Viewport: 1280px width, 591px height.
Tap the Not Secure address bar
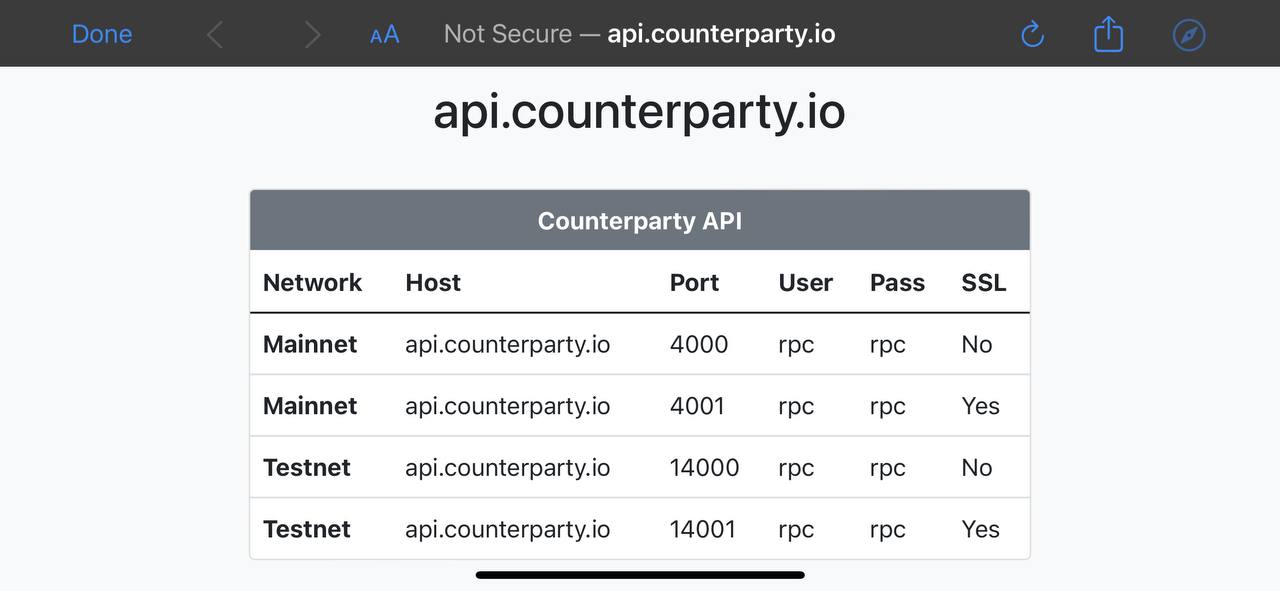pos(640,34)
